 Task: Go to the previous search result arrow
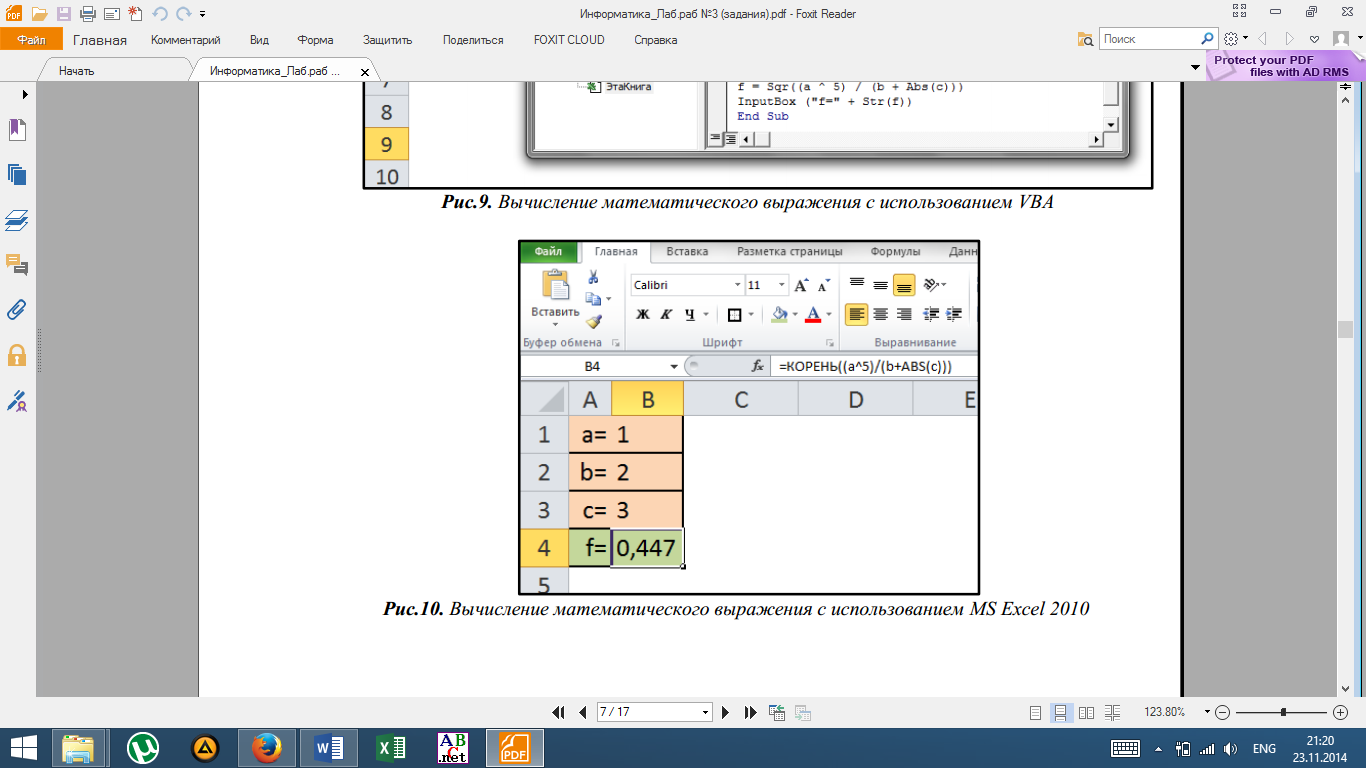tap(1262, 39)
